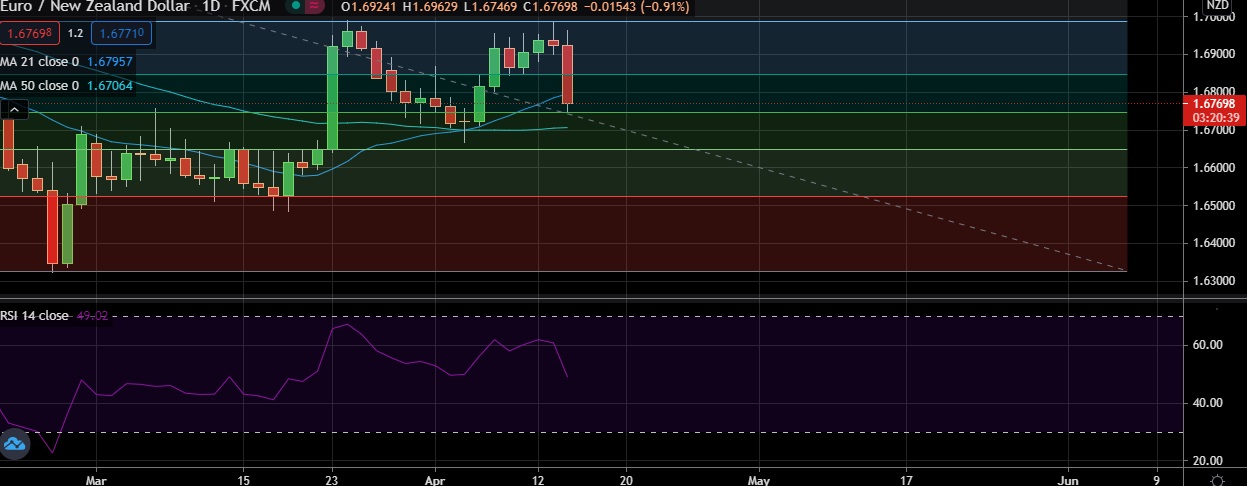This screenshot has width=1247, height=486.
Task: Open chart settings gear at bottom right
Action: coord(1216,479)
